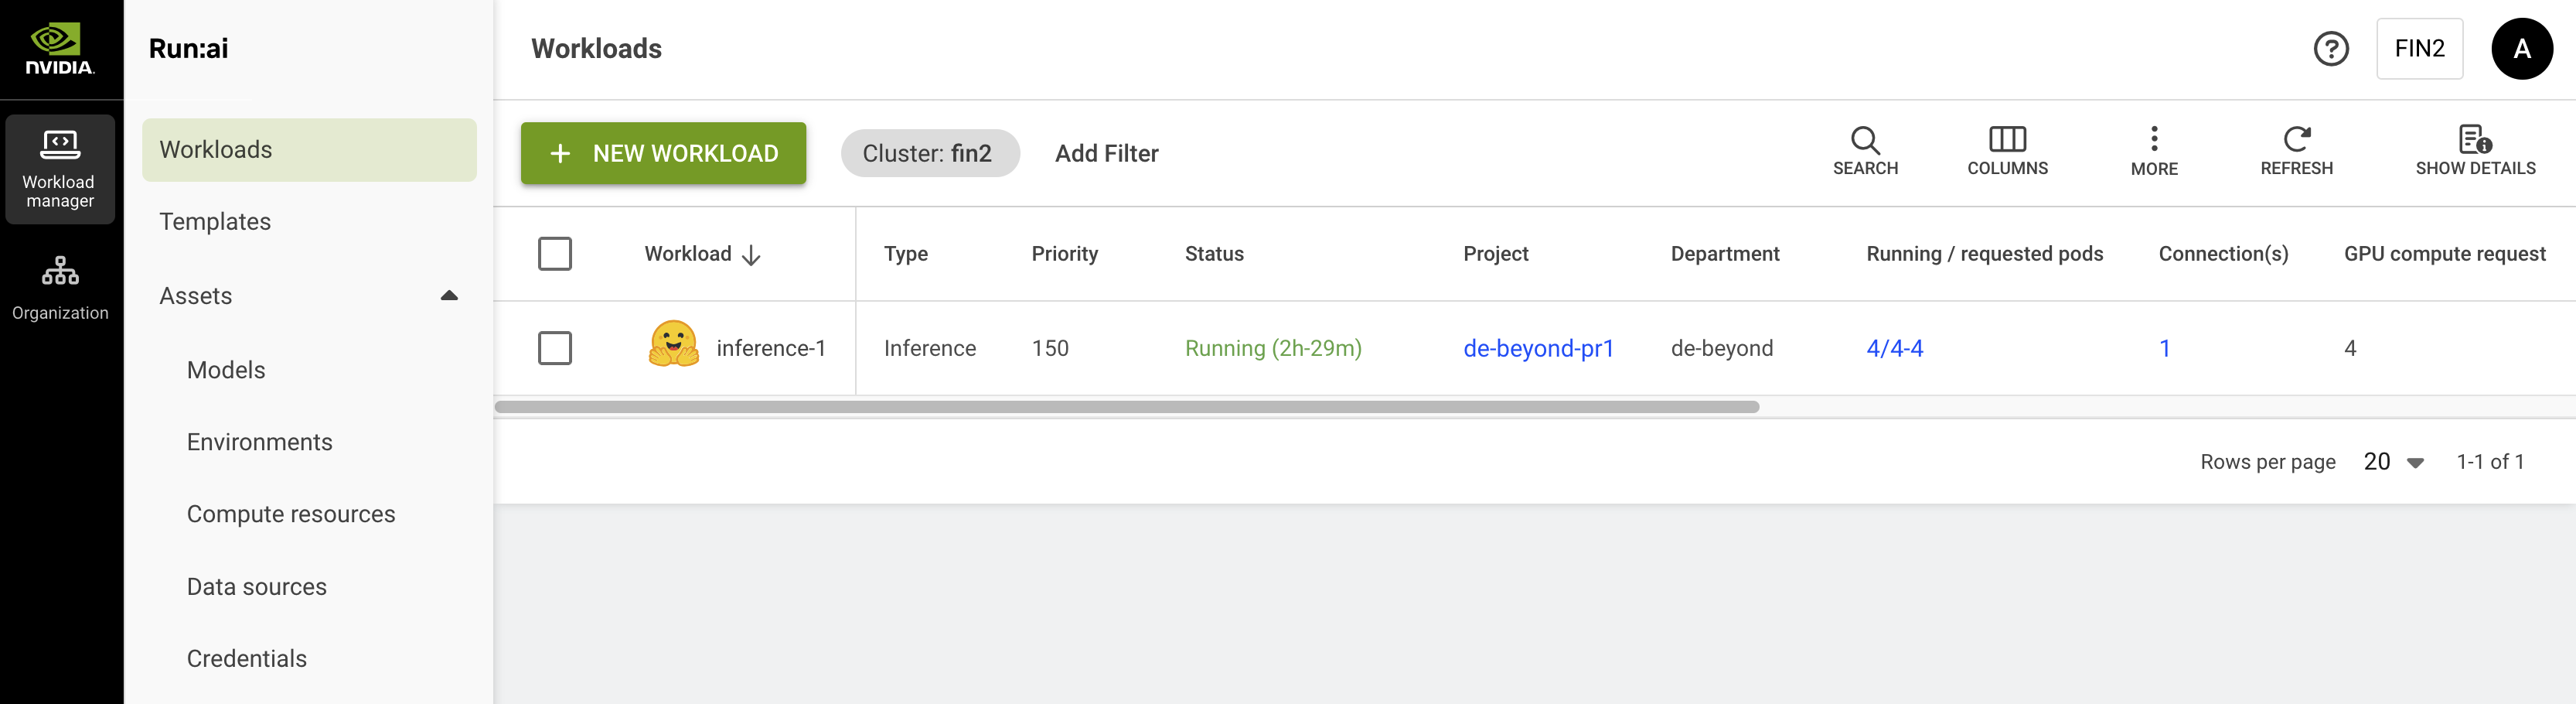Go to Templates in sidebar
This screenshot has height=704, width=2576.
(215, 222)
